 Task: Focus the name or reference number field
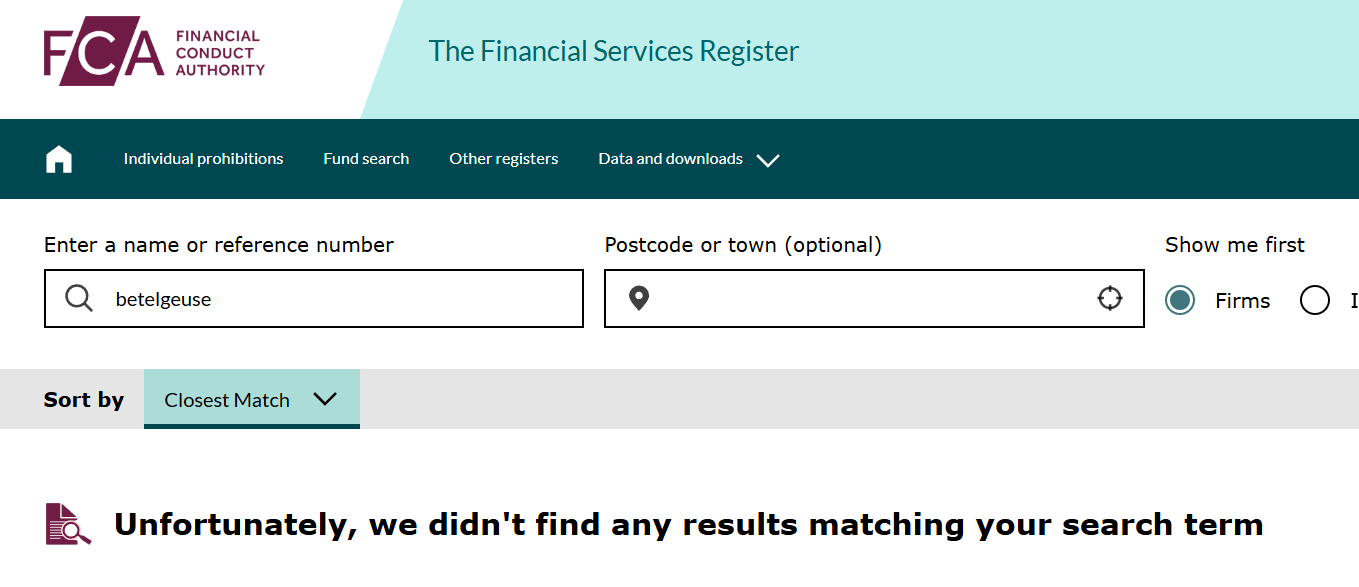pos(314,298)
